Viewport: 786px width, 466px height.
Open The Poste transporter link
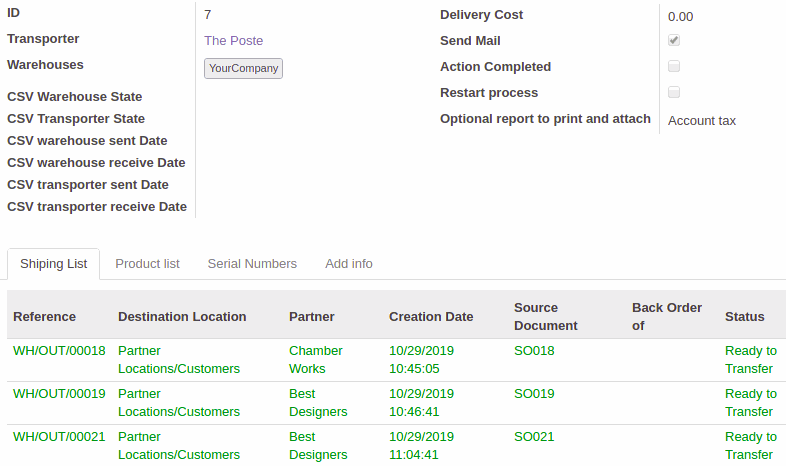(x=234, y=41)
